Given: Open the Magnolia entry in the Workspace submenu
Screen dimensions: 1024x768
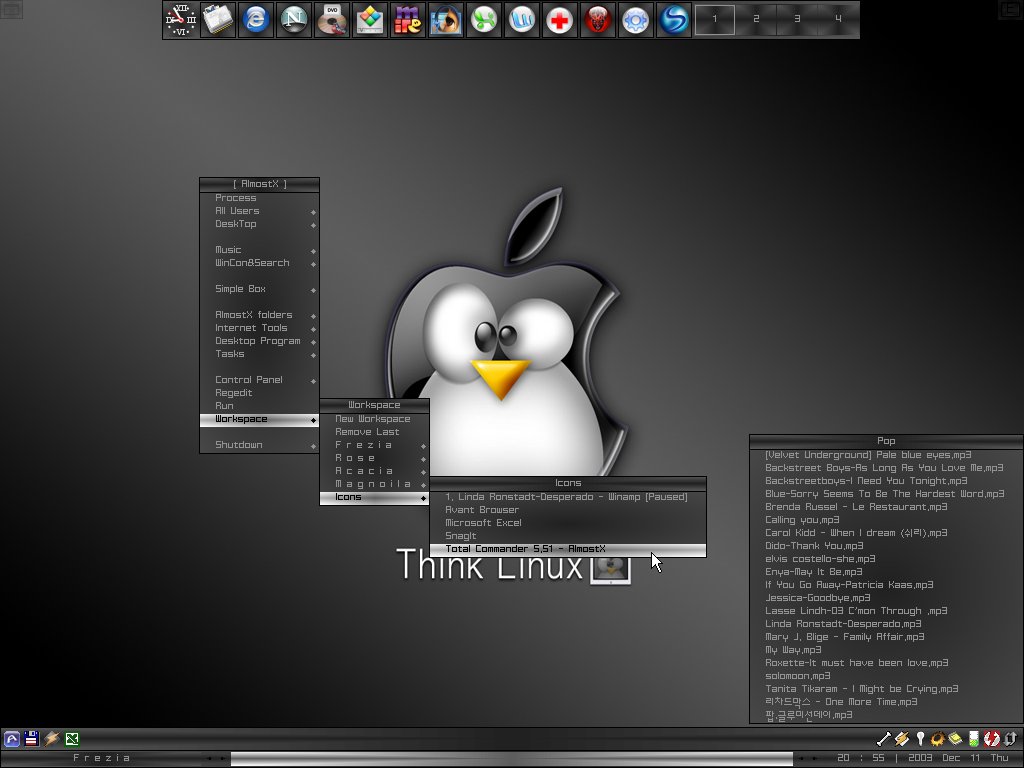Looking at the screenshot, I should (374, 485).
